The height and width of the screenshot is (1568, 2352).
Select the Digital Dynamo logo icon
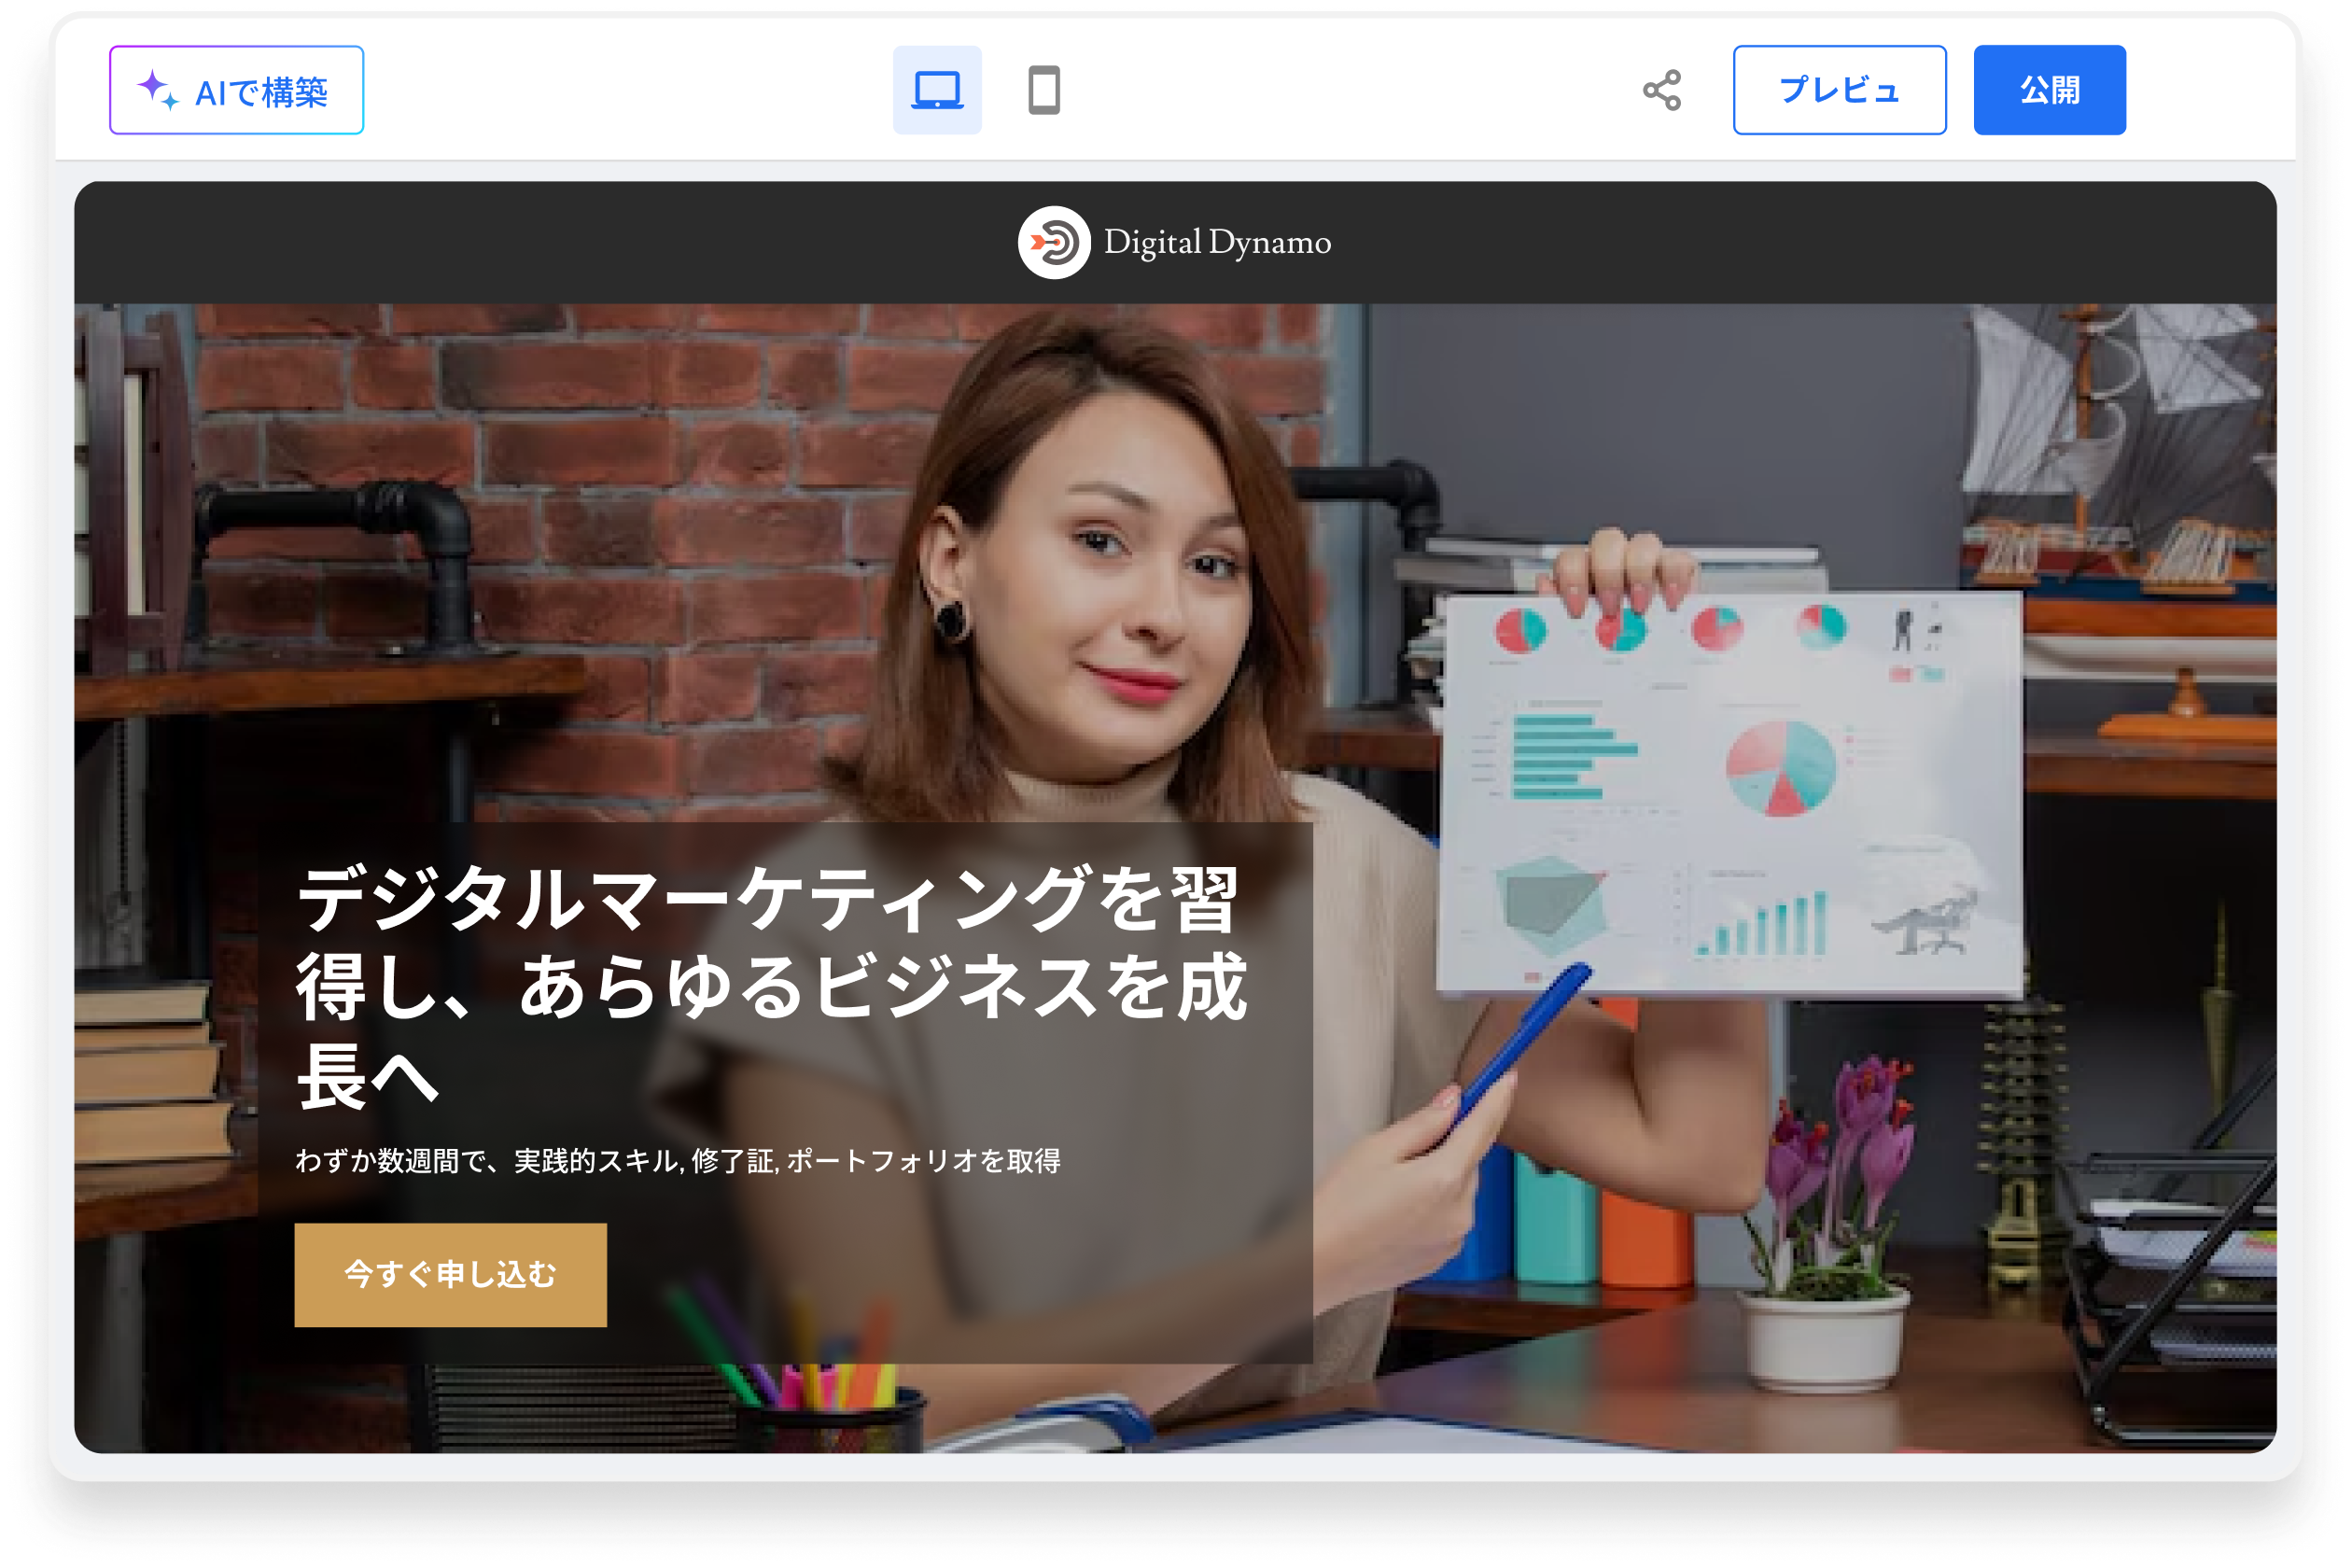point(1053,242)
